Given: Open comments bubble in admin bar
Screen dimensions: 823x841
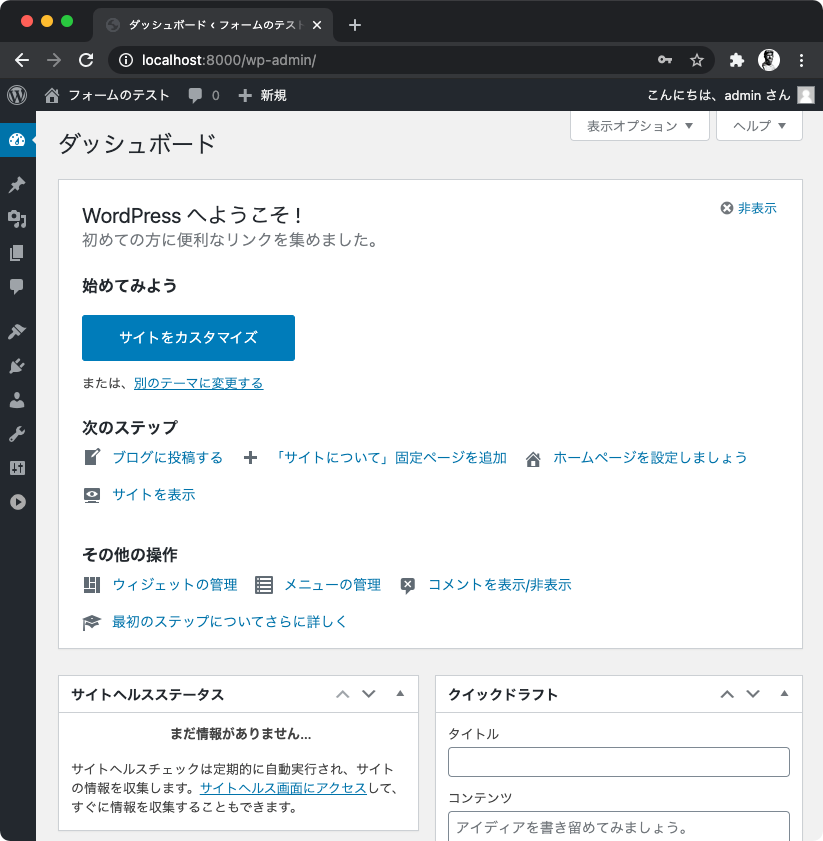Looking at the screenshot, I should [x=195, y=95].
